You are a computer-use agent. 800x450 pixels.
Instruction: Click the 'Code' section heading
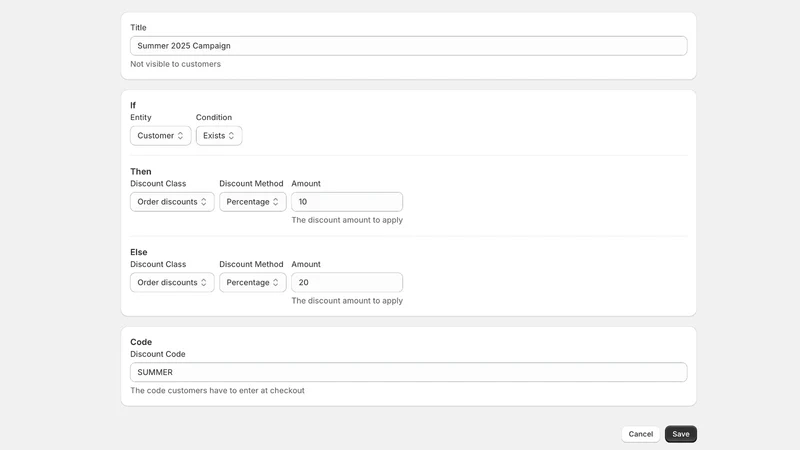coord(141,342)
